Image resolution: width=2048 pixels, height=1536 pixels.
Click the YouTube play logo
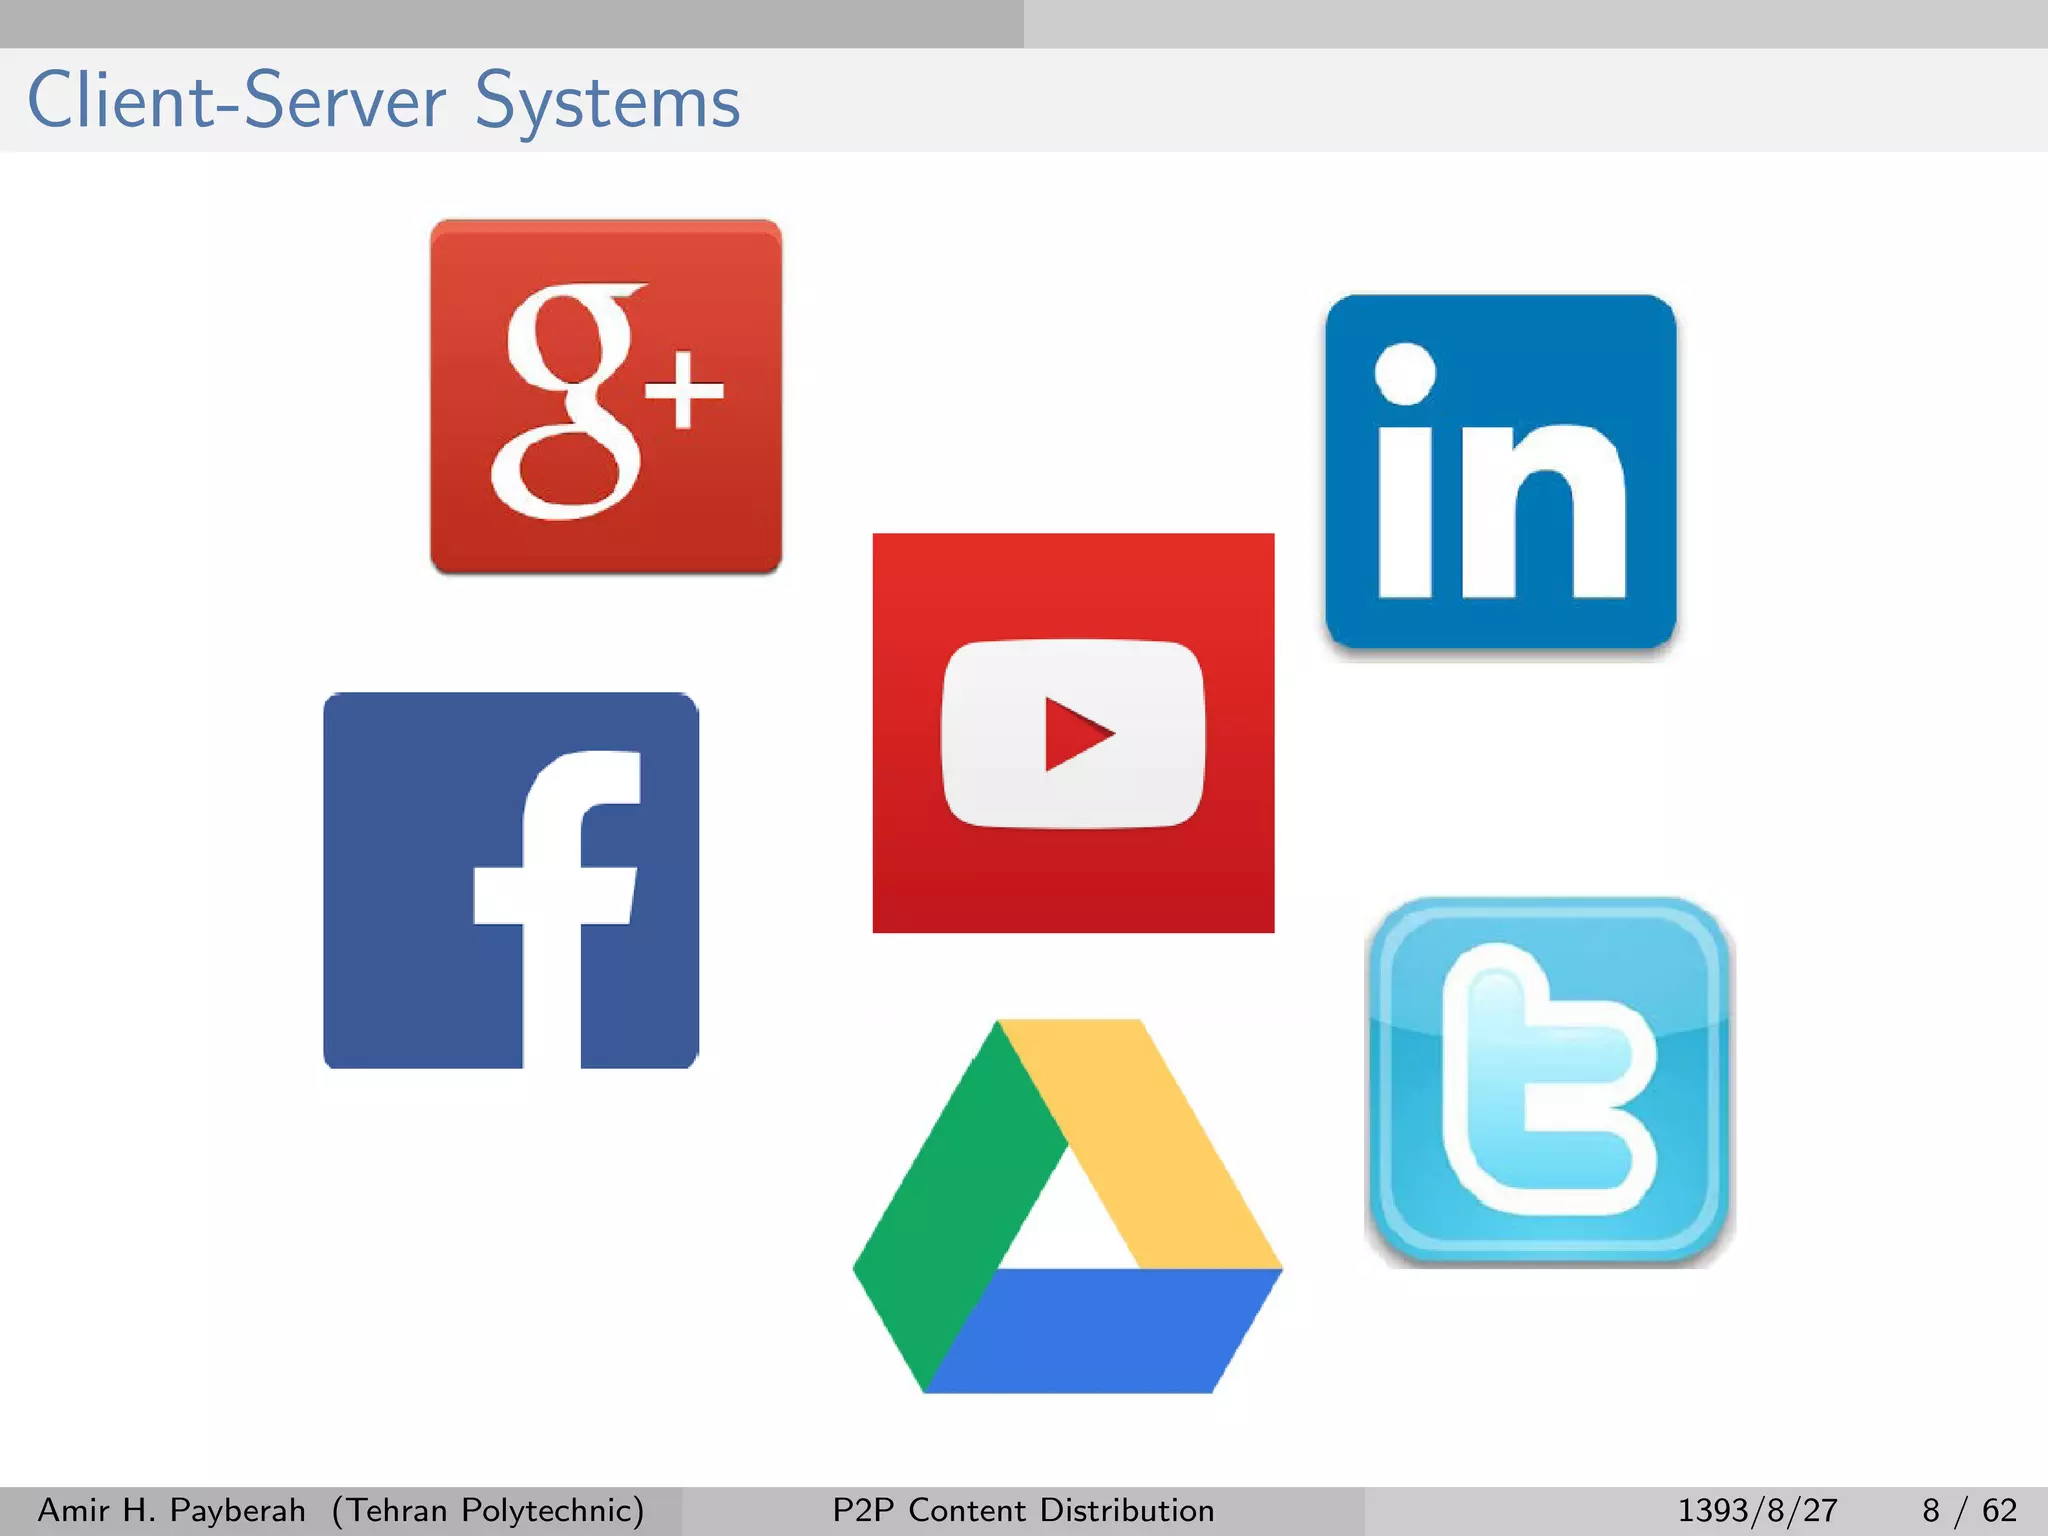pyautogui.click(x=1073, y=733)
